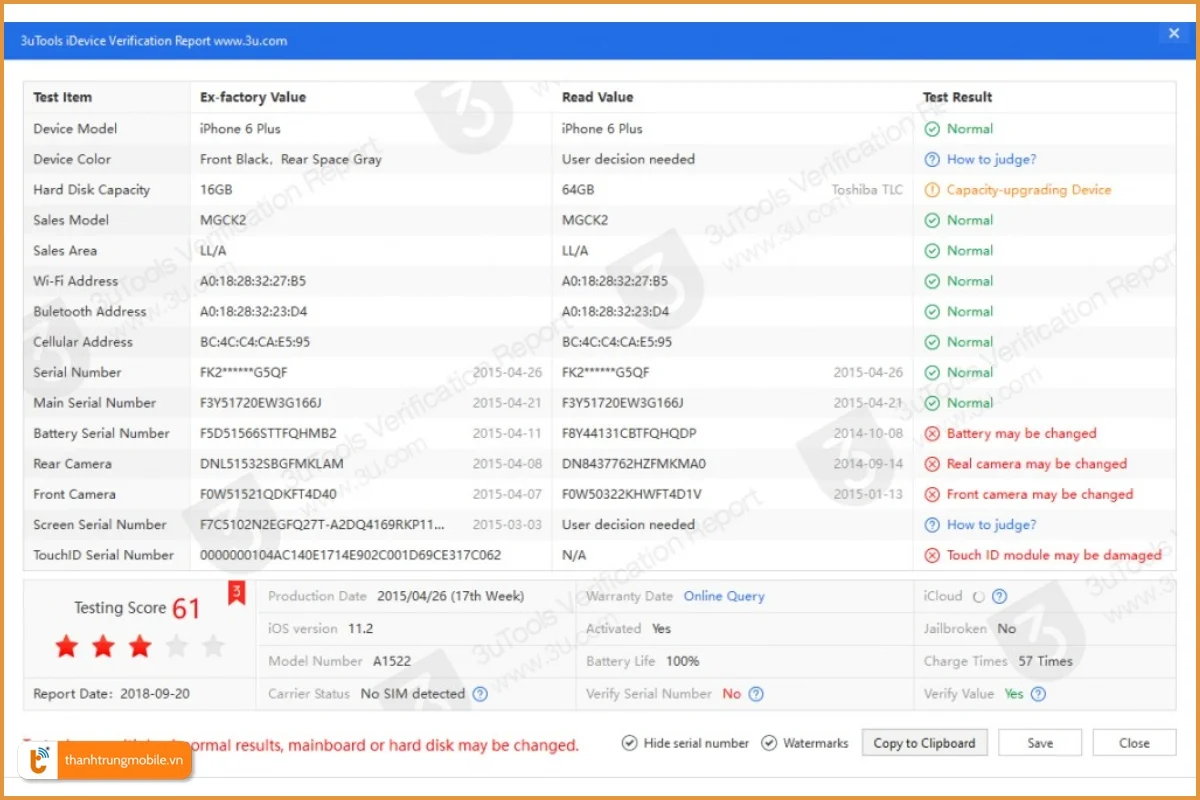The width and height of the screenshot is (1200, 800).
Task: Toggle Hide serial number option
Action: pos(629,743)
